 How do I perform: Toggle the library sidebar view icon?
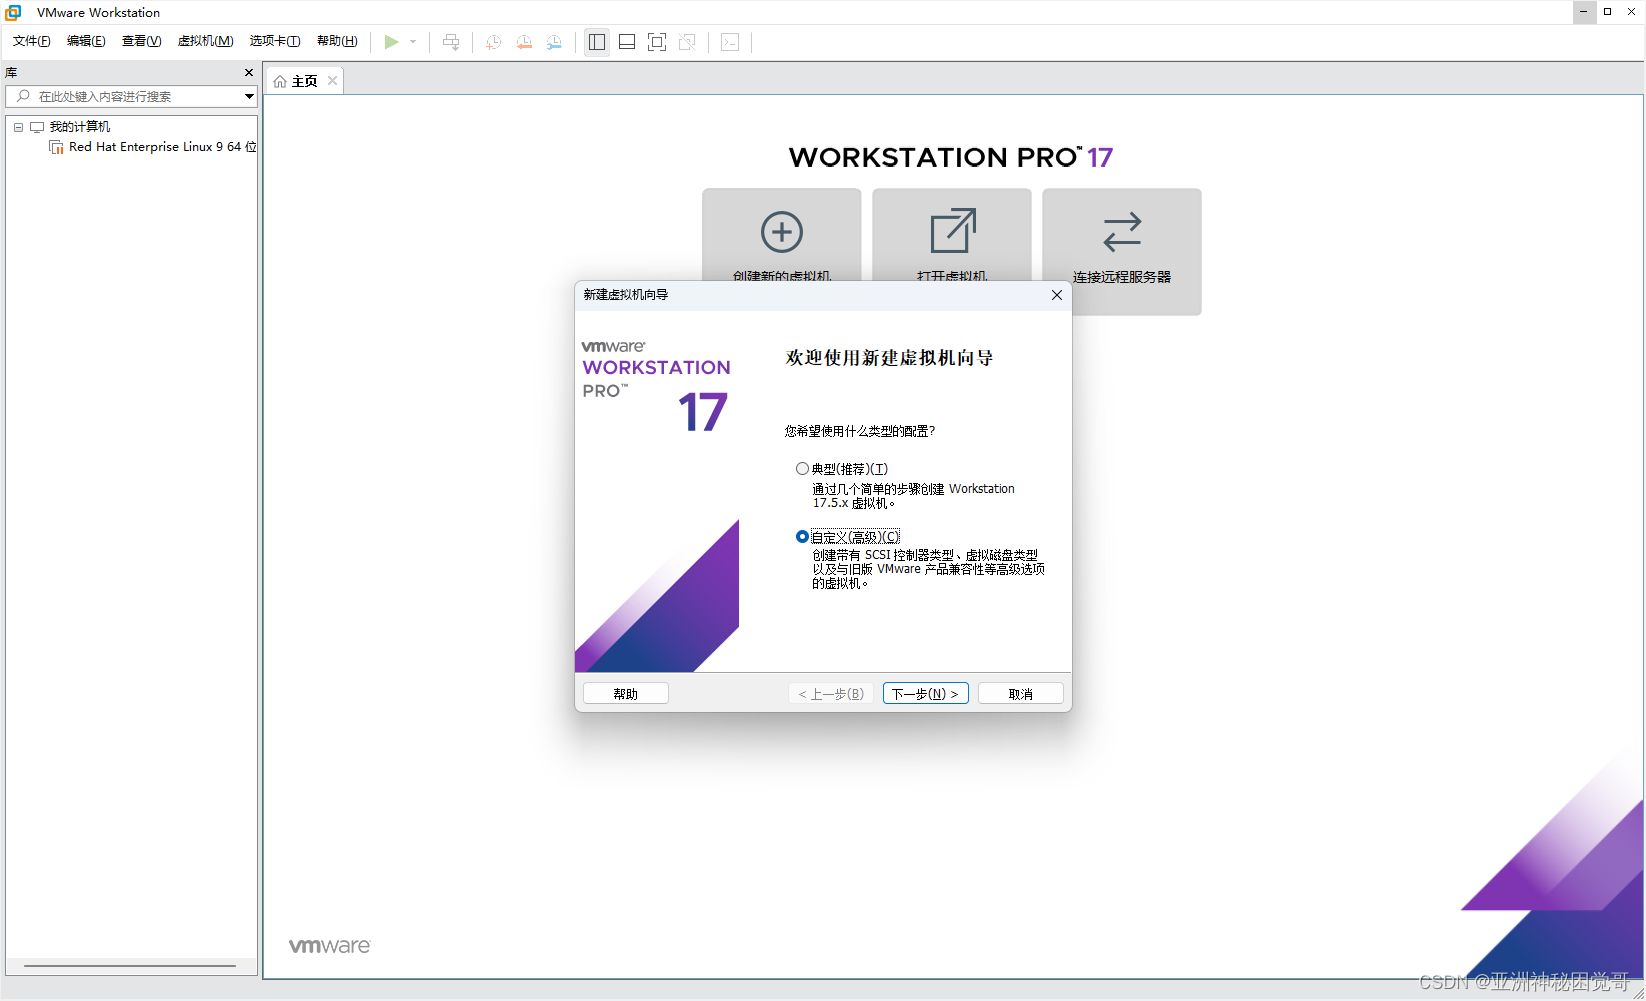tap(597, 42)
